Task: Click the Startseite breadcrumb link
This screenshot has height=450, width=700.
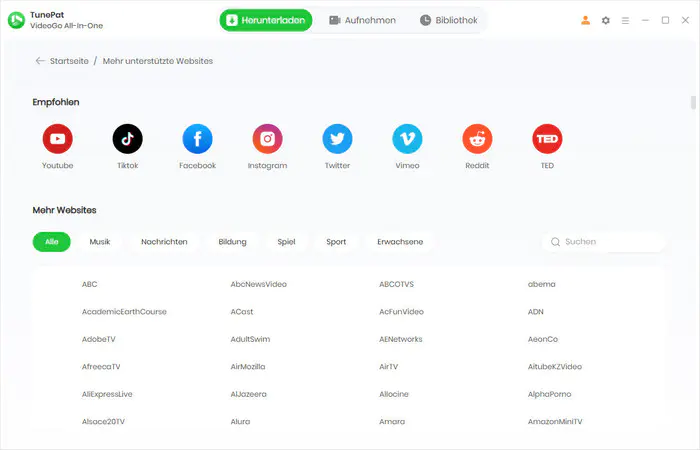Action: [69, 61]
